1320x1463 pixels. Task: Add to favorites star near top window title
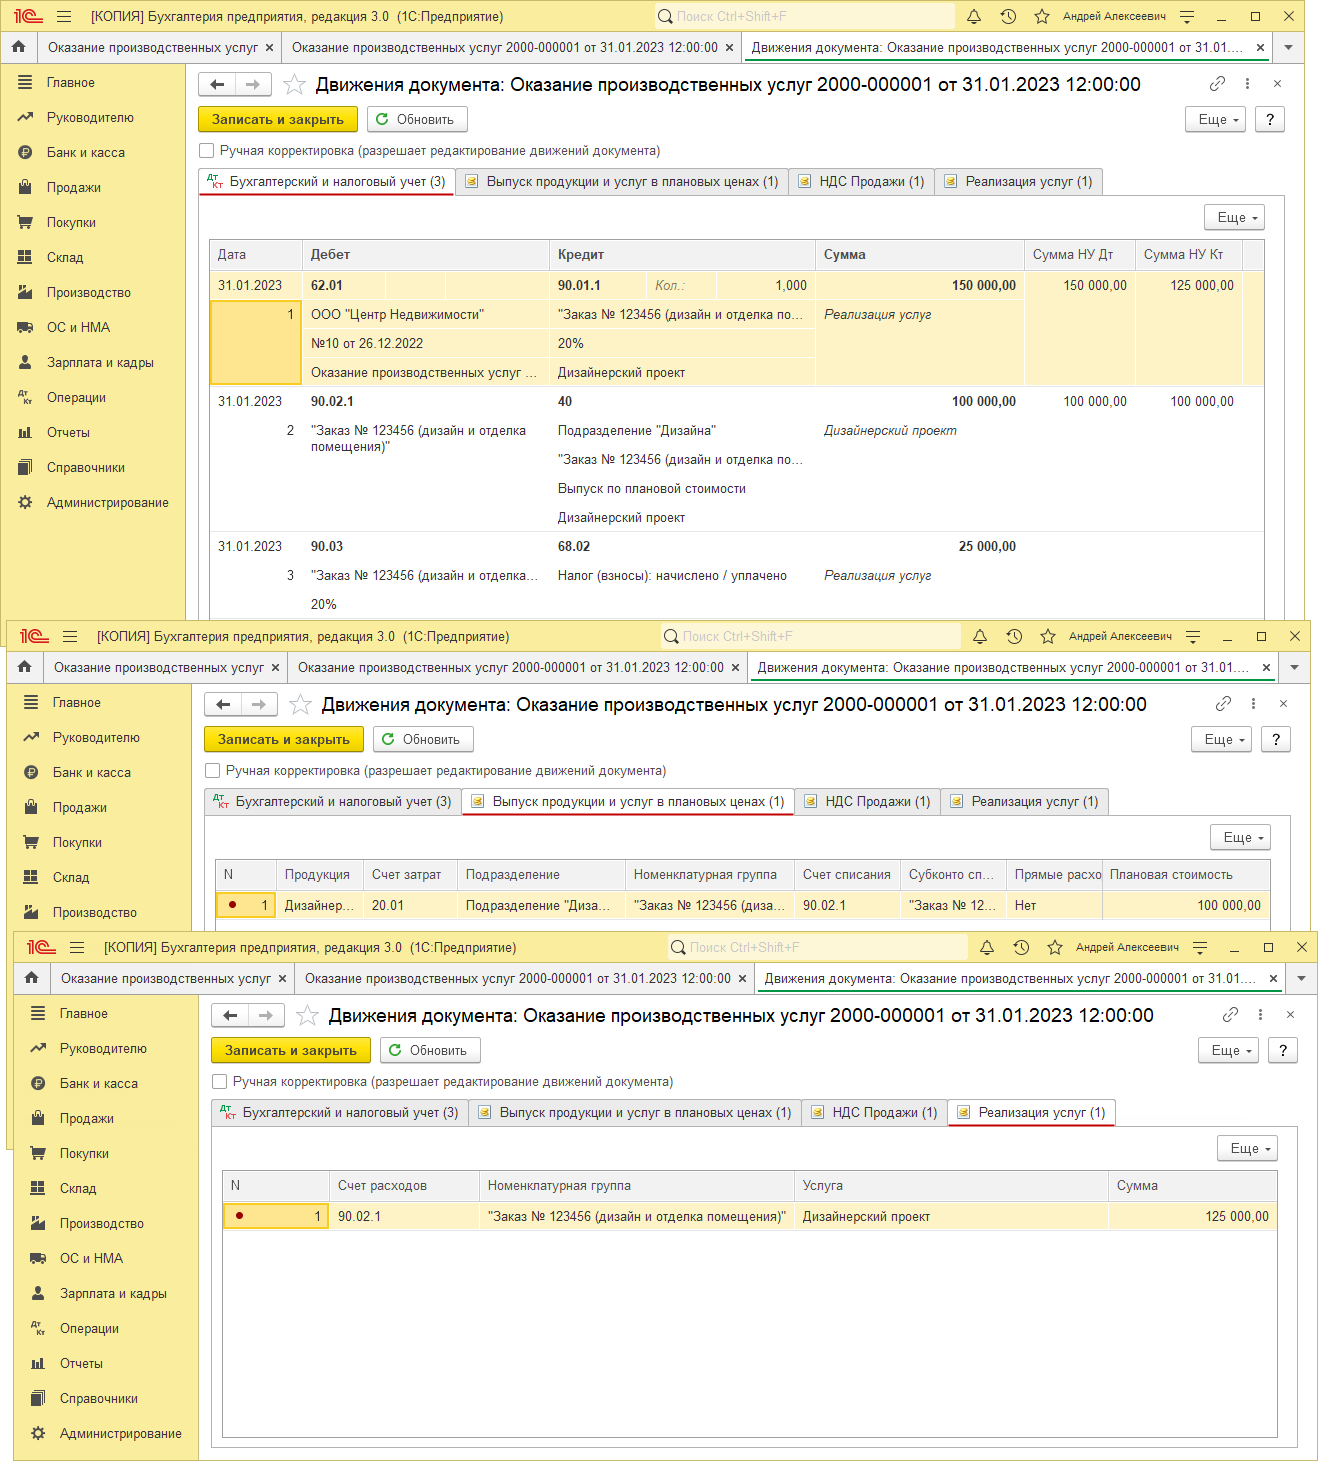click(294, 85)
